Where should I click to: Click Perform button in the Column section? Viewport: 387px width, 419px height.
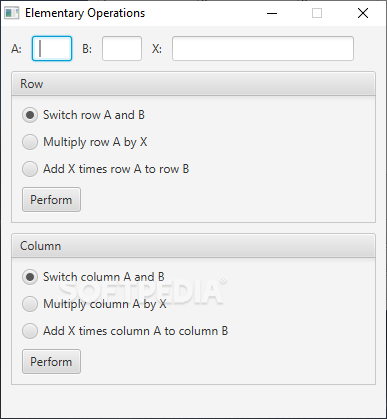tap(51, 362)
